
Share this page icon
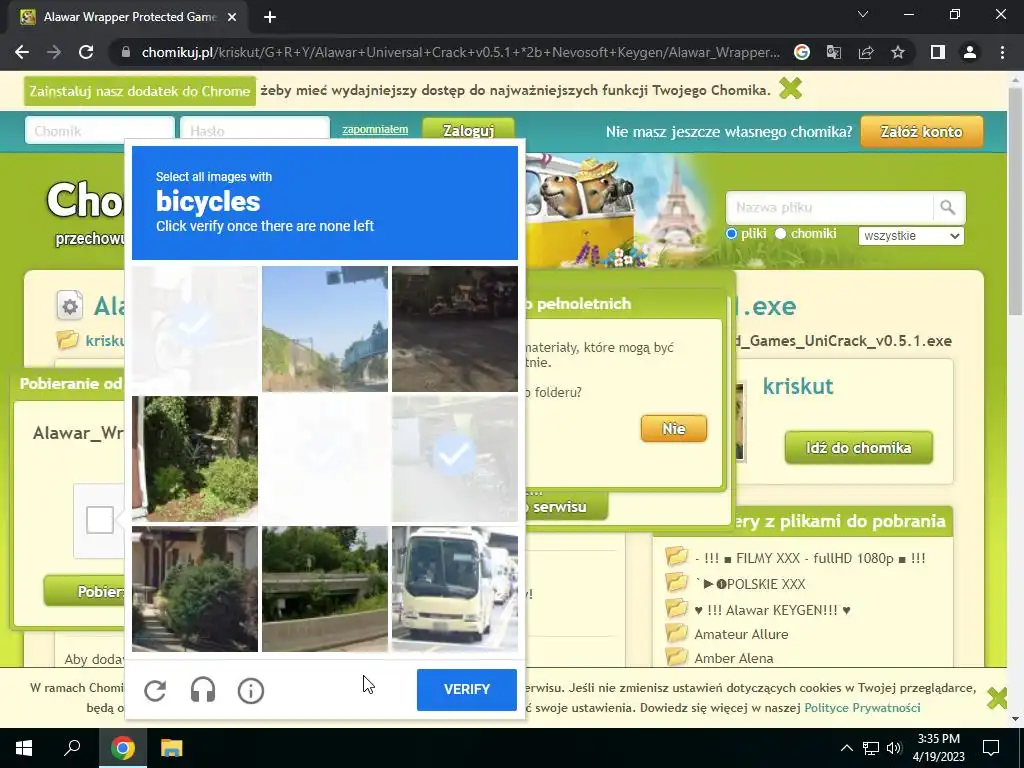coord(866,52)
